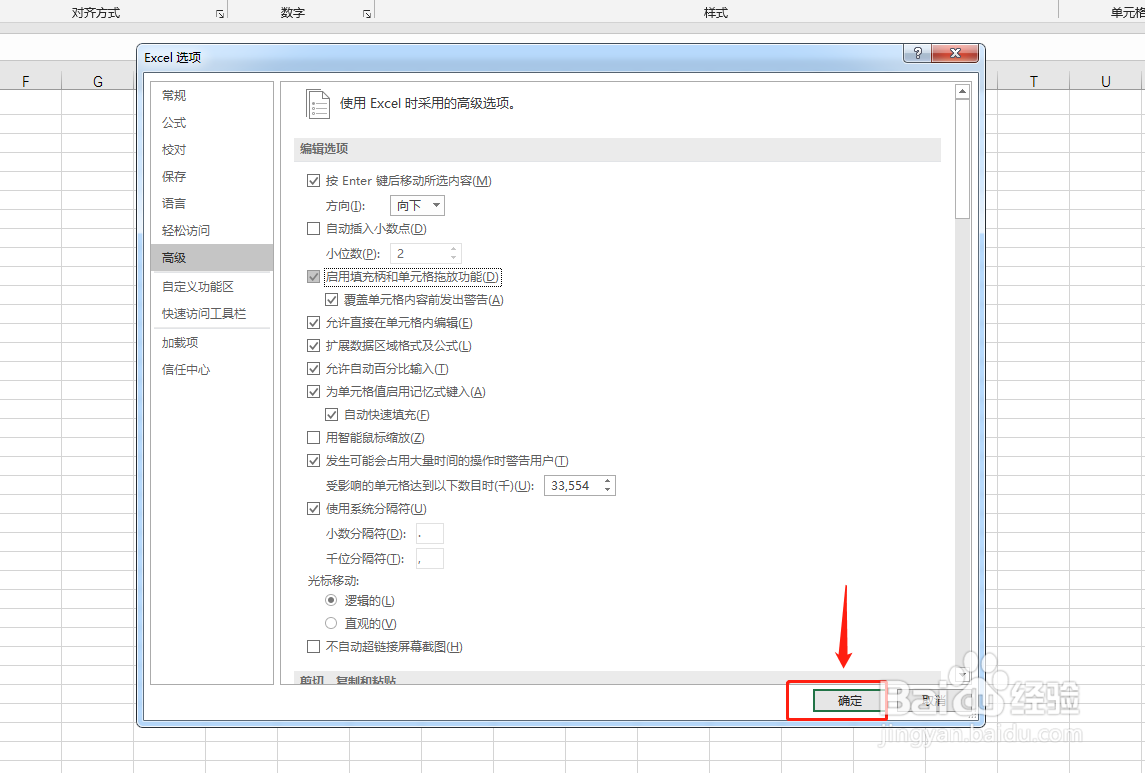Click the help question mark button

(917, 53)
